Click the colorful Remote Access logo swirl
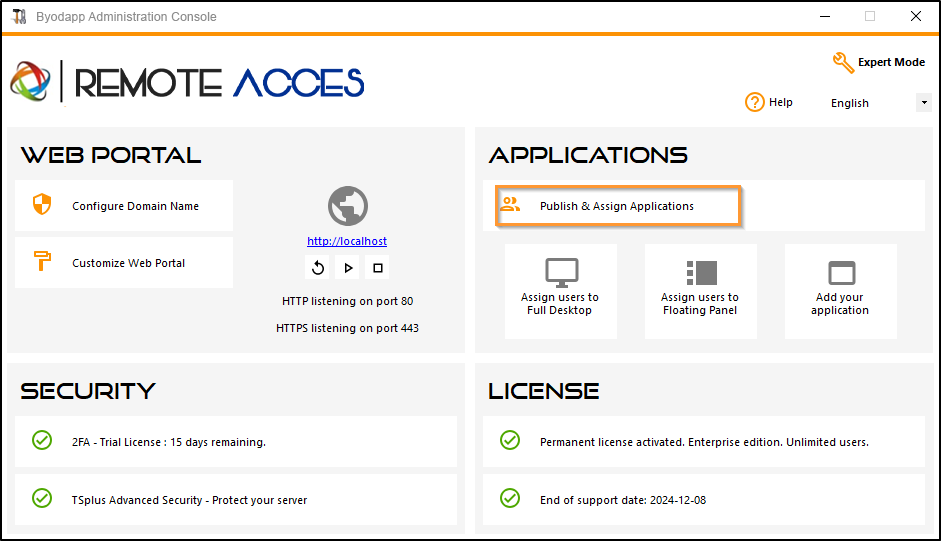Viewport: 941px width, 541px height. coord(30,81)
